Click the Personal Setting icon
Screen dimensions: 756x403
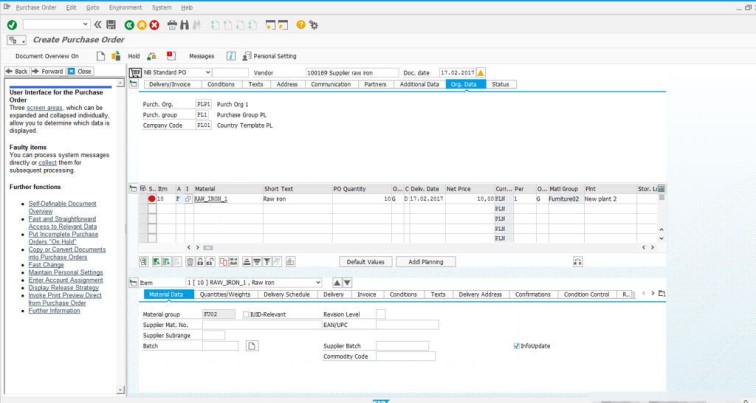click(x=247, y=56)
